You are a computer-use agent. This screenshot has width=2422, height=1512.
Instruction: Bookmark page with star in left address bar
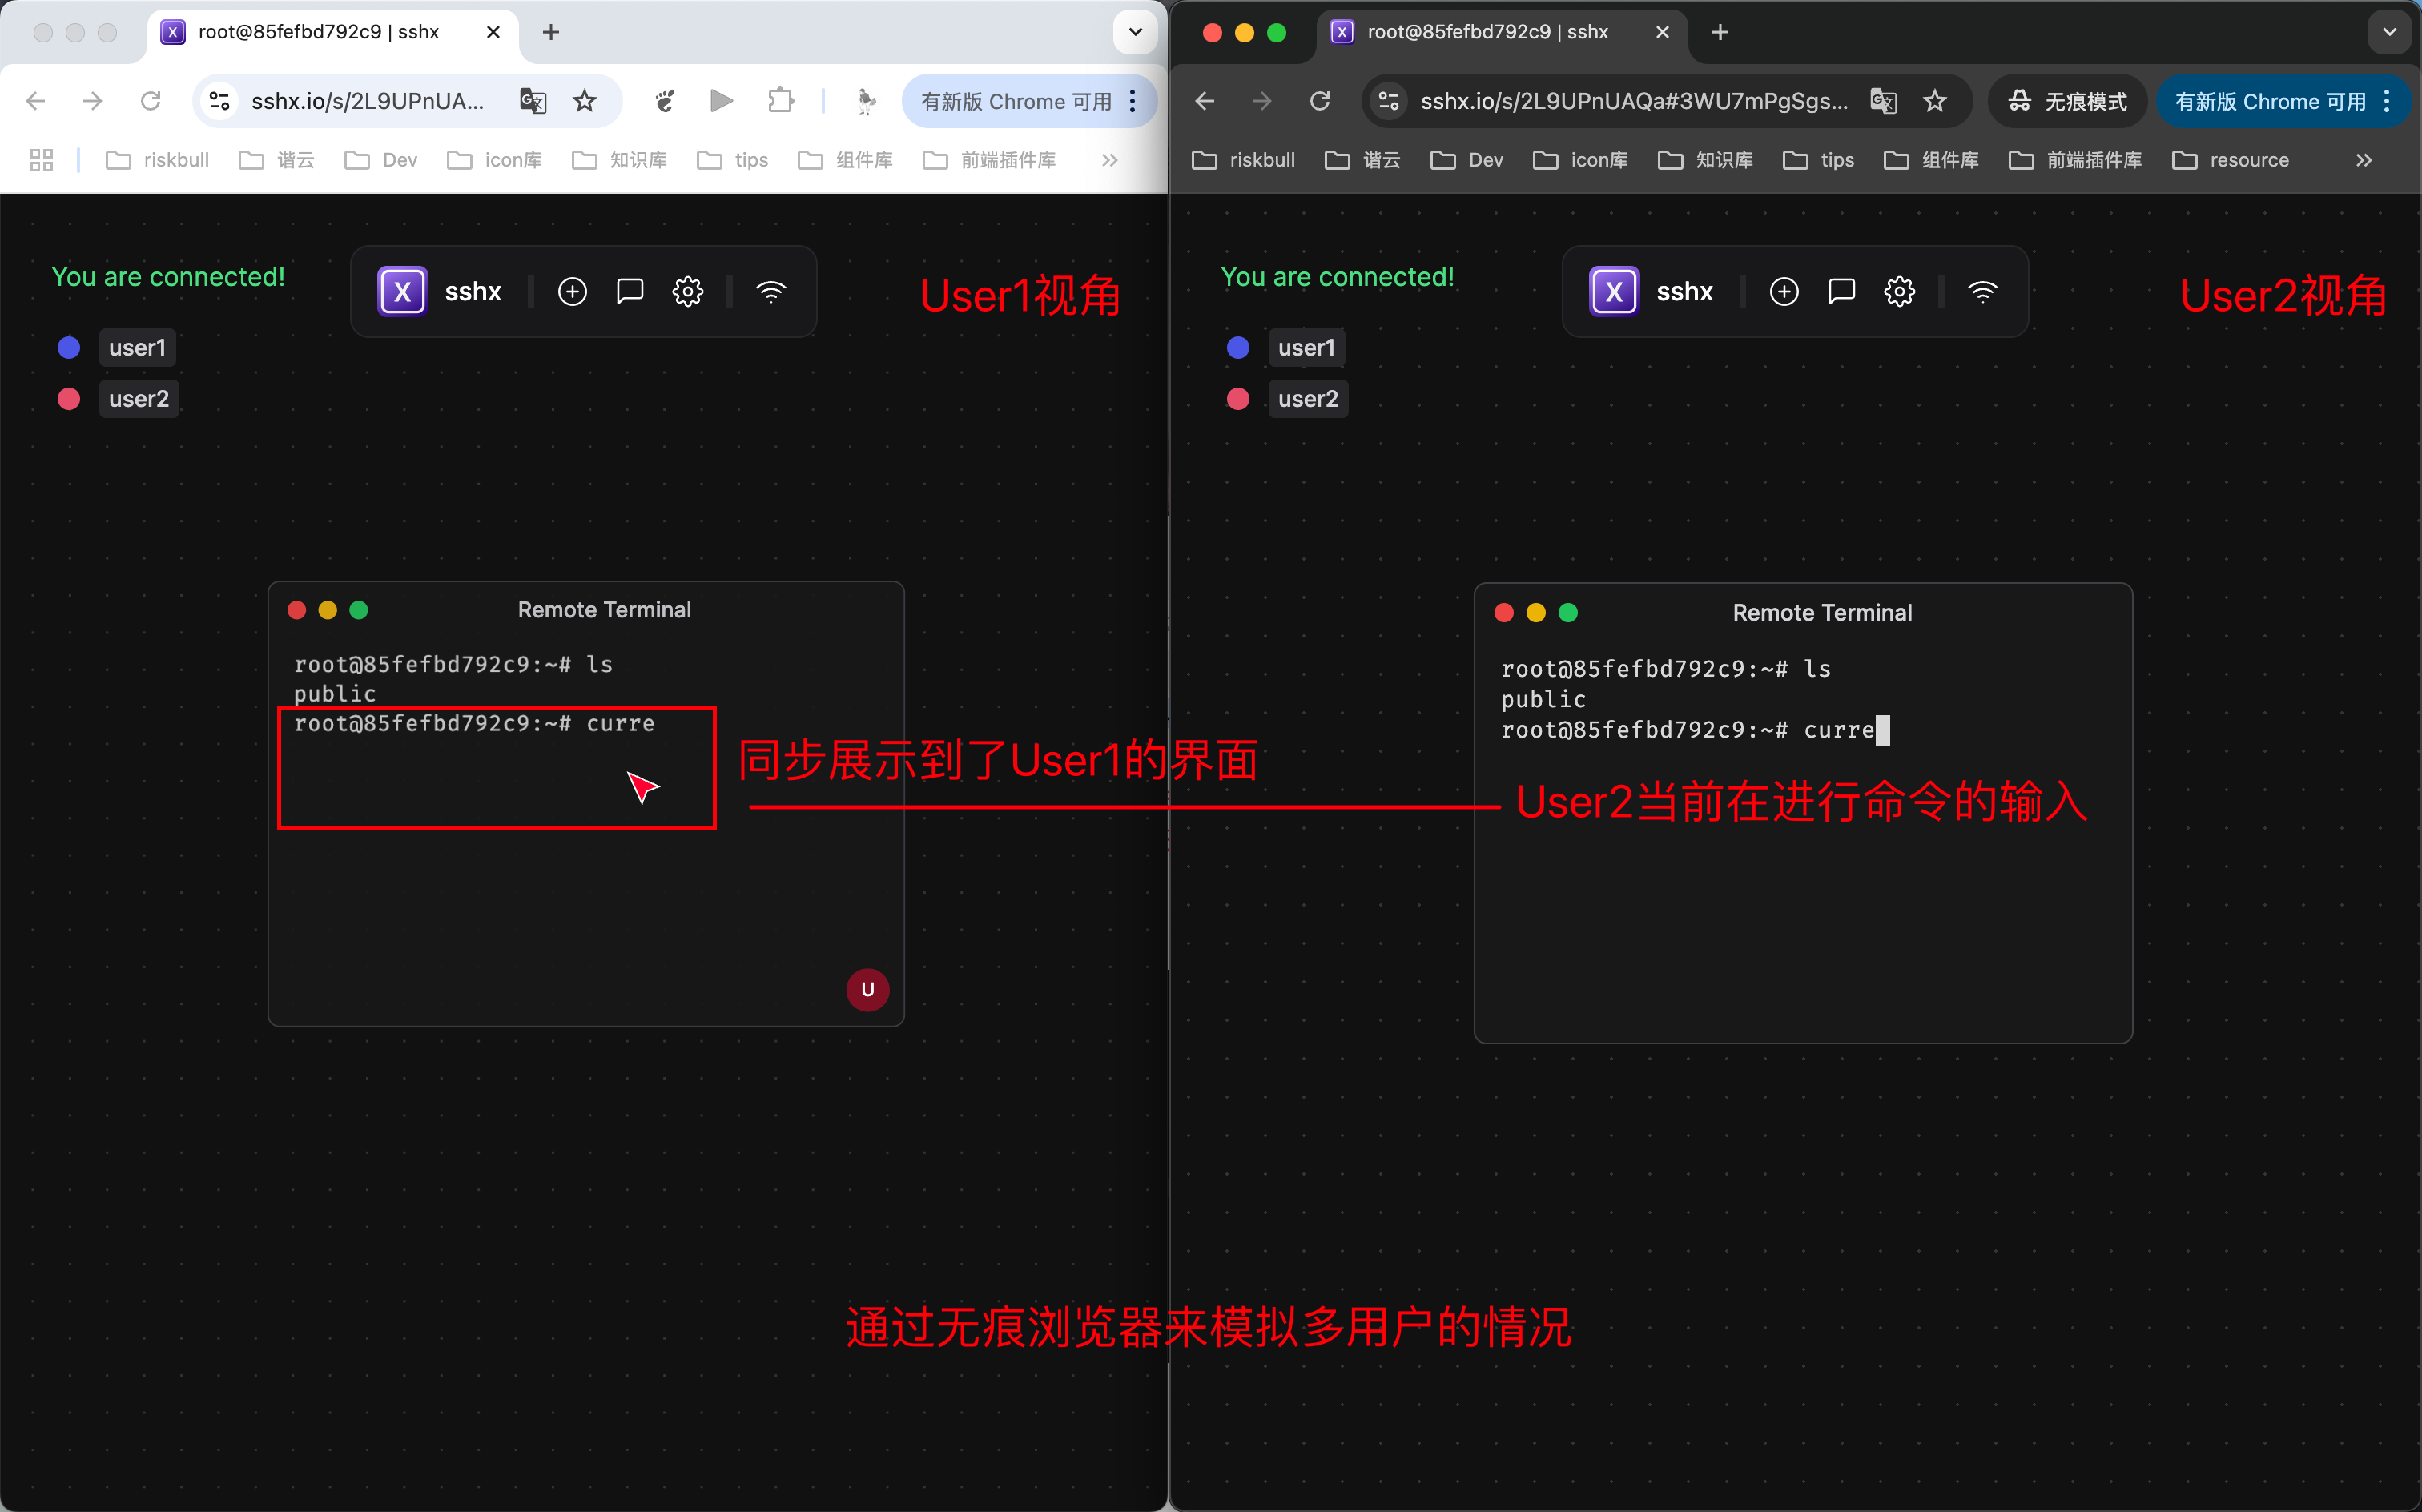585,101
